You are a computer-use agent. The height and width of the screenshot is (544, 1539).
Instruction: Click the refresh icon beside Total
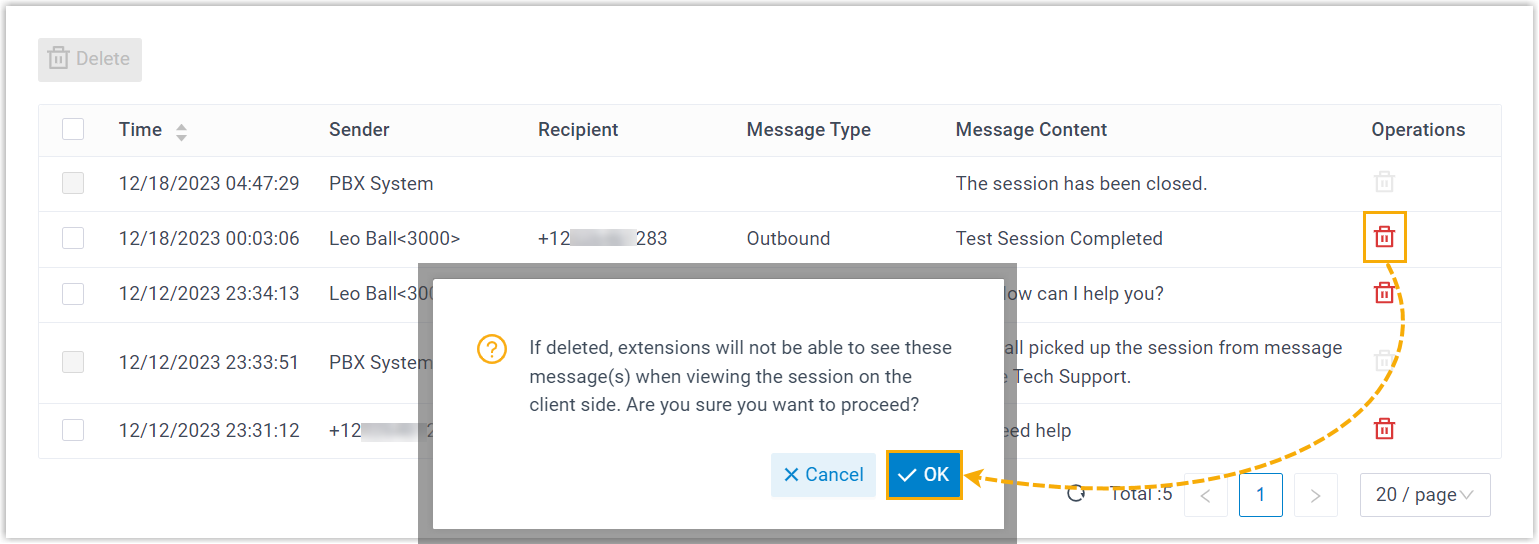coord(1076,494)
